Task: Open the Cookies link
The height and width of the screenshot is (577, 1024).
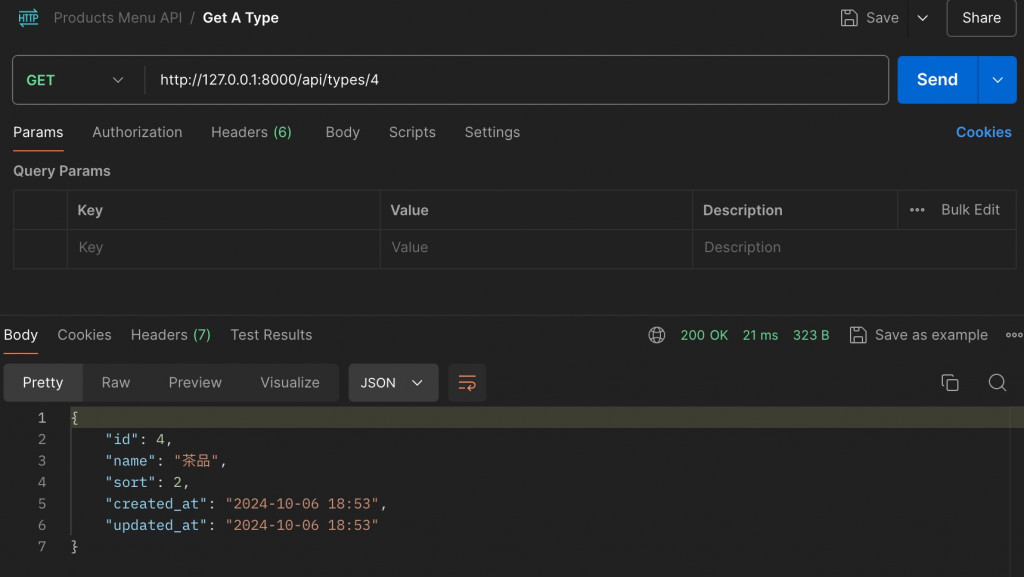Action: pyautogui.click(x=983, y=132)
